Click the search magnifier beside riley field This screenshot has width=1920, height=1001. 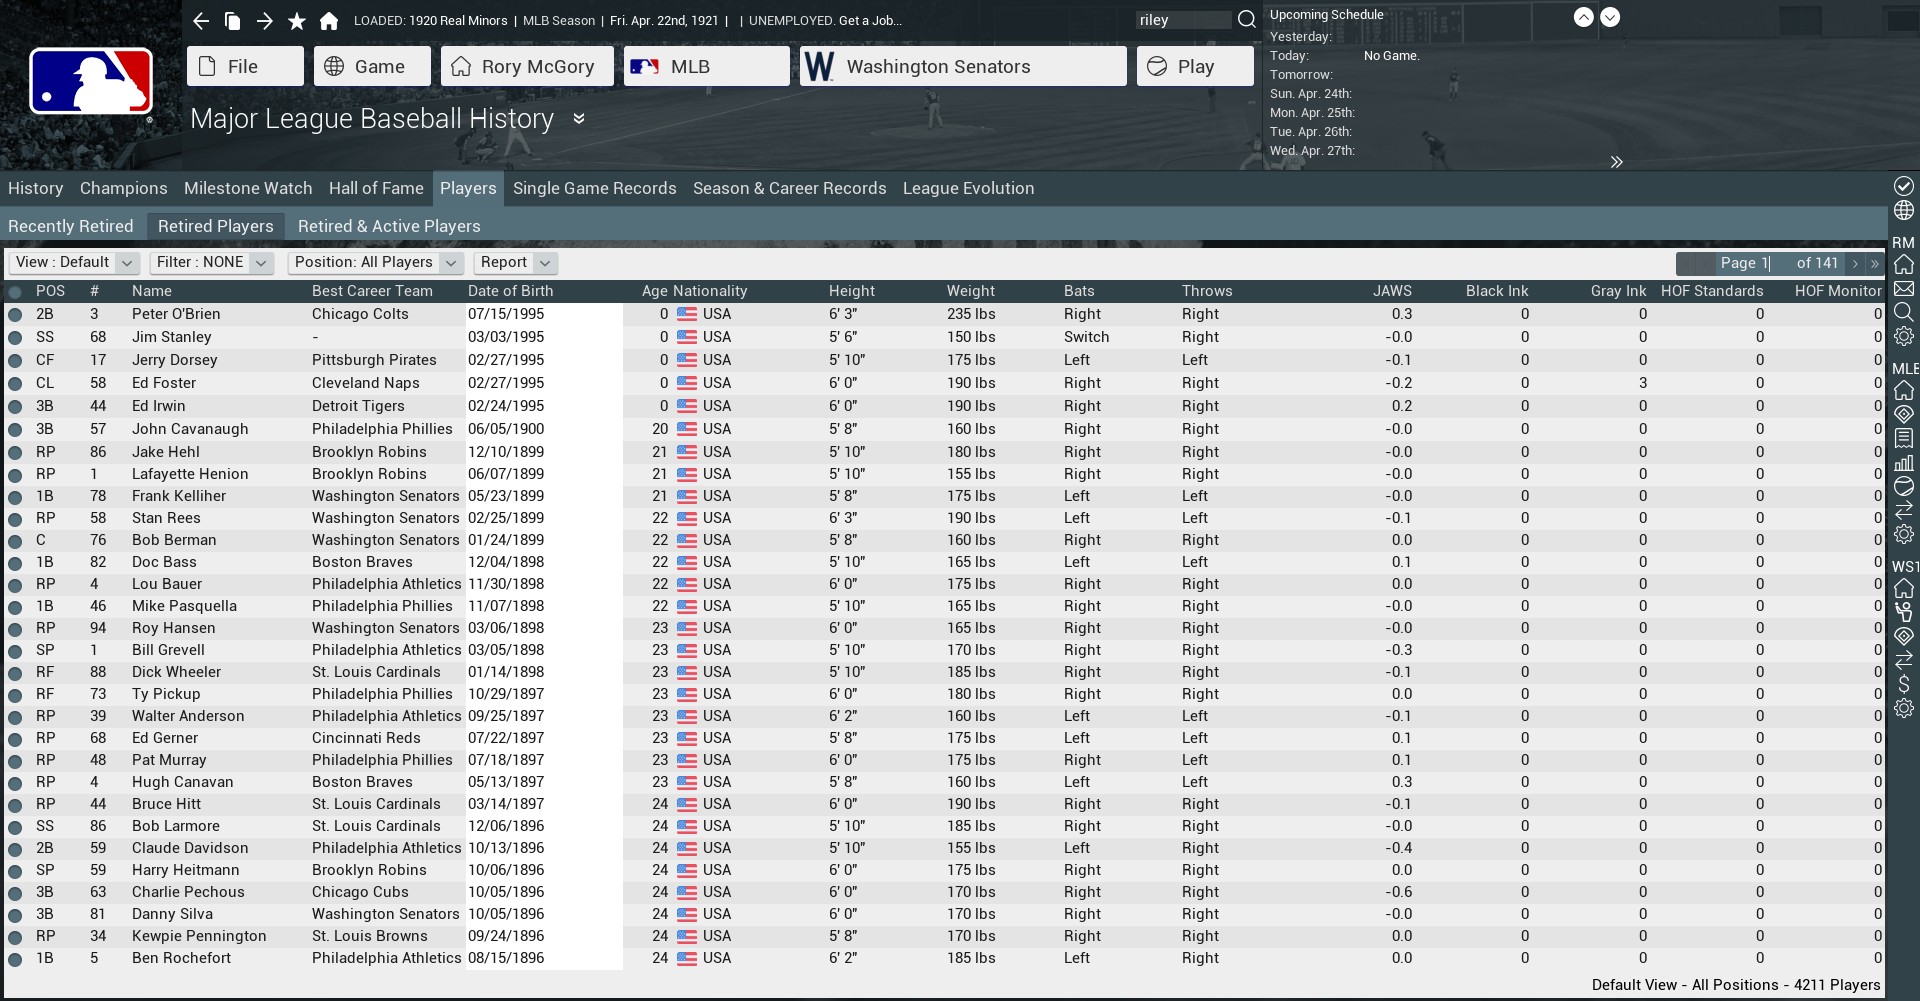[x=1246, y=19]
